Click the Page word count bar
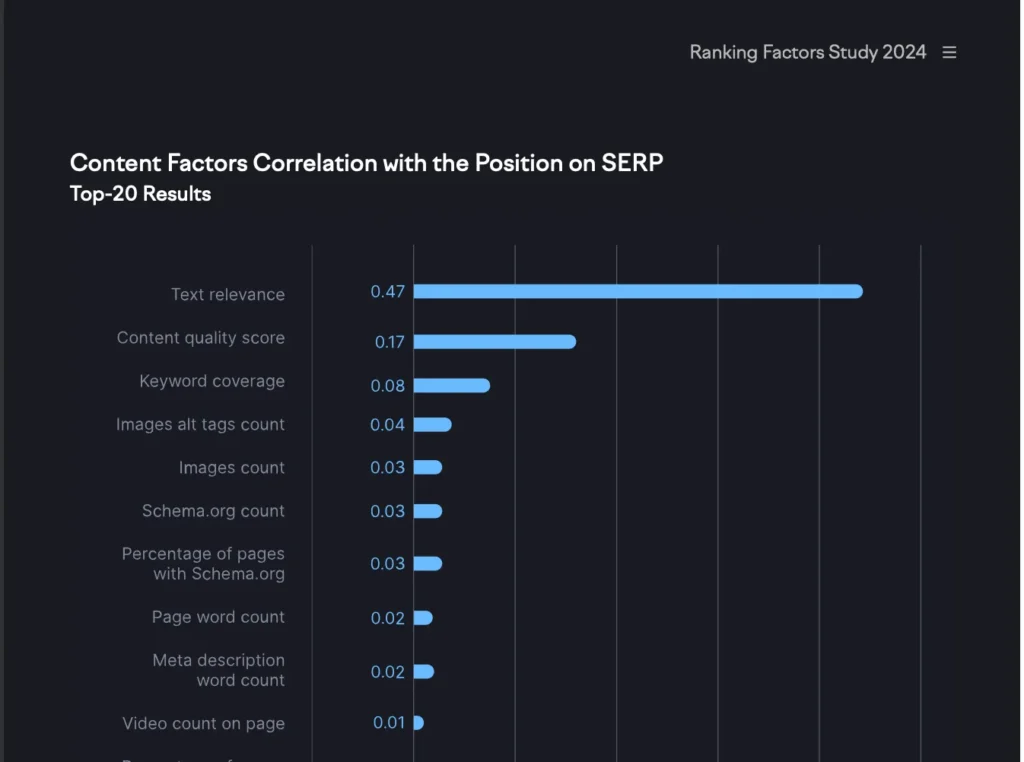 click(x=423, y=618)
